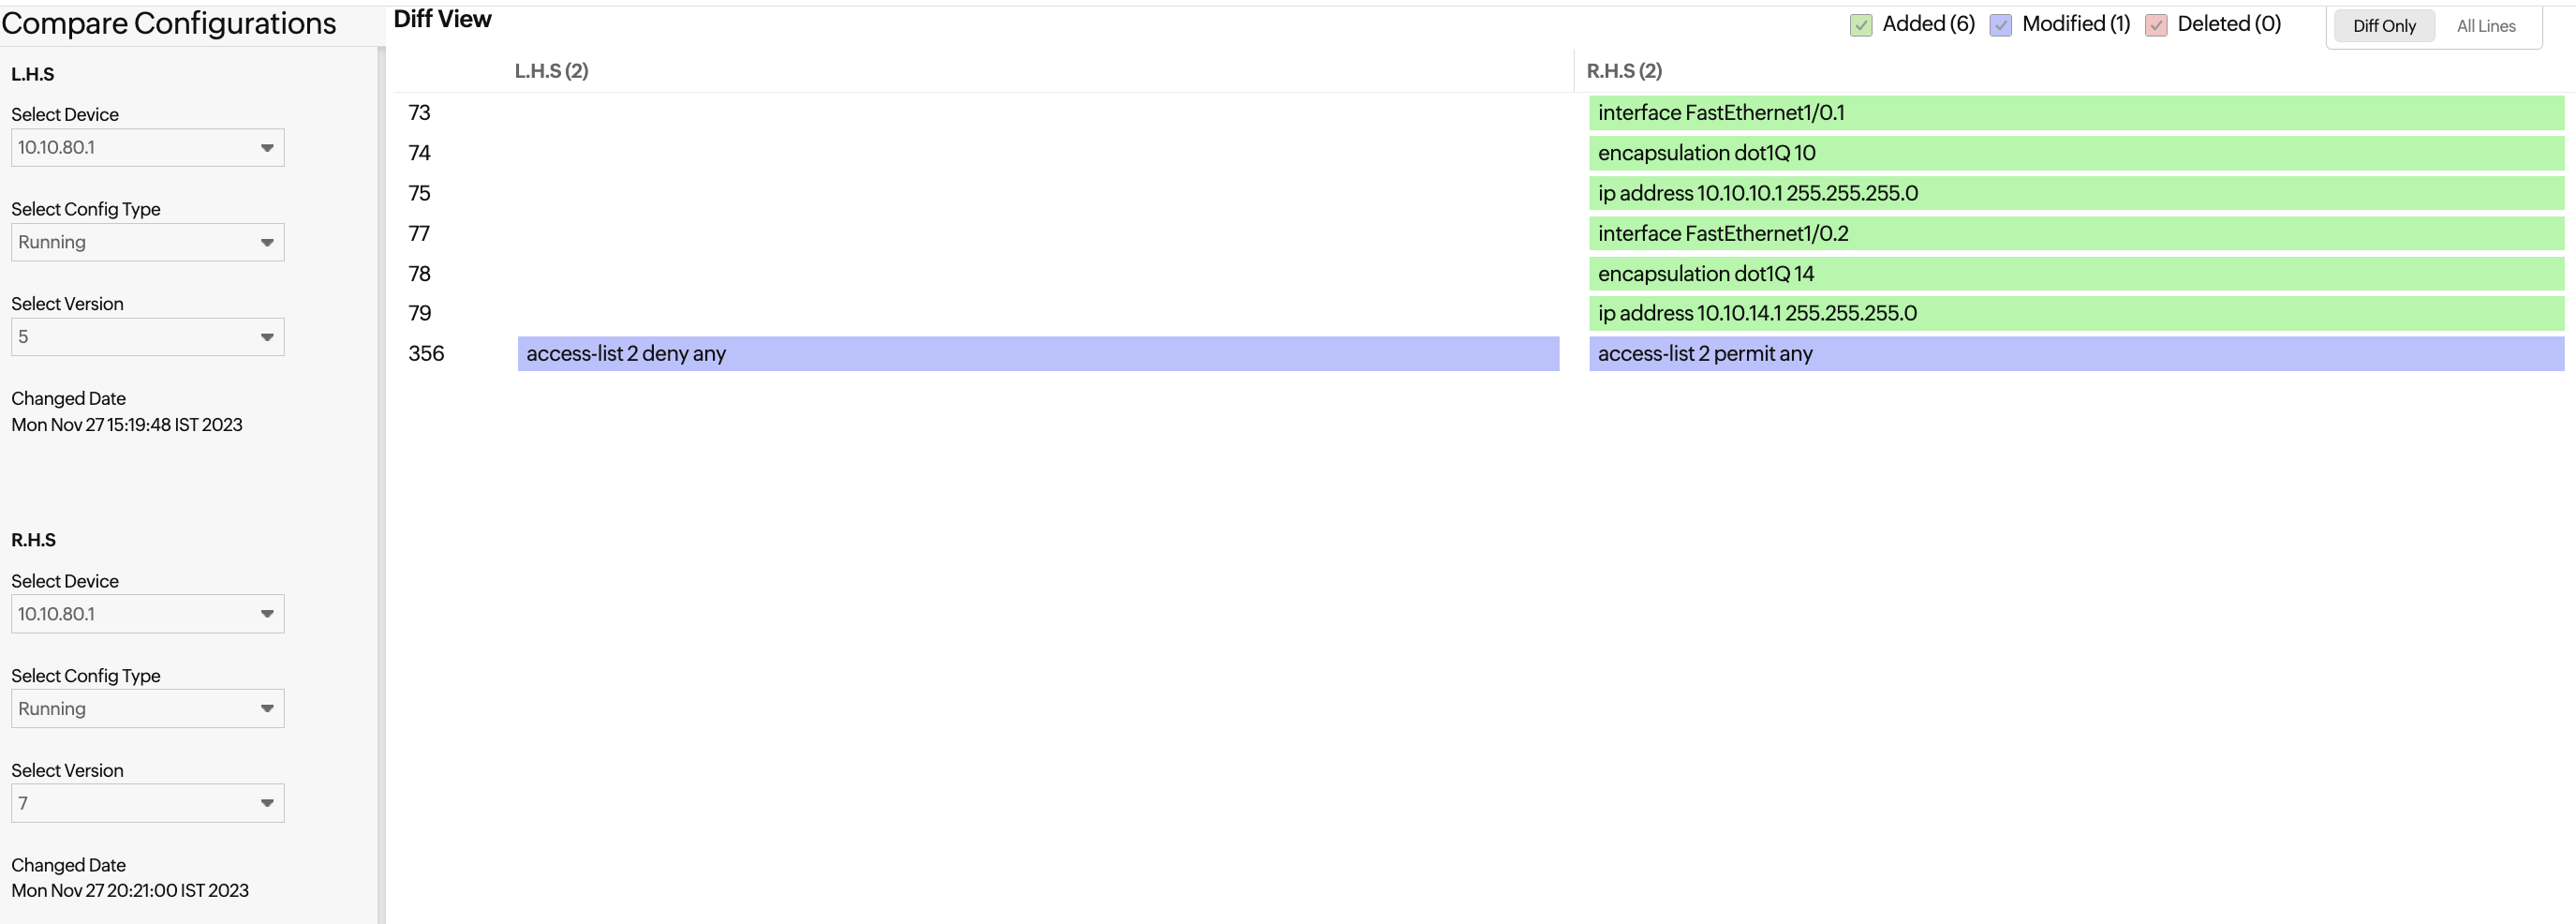Screen dimensions: 2576x924
Task: Open the R.H.S Select Device dropdown
Action: tap(147, 614)
